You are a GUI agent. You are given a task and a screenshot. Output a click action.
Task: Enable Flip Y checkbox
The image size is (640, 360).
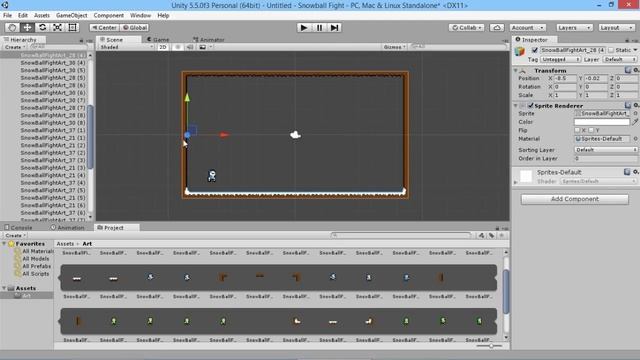point(591,130)
